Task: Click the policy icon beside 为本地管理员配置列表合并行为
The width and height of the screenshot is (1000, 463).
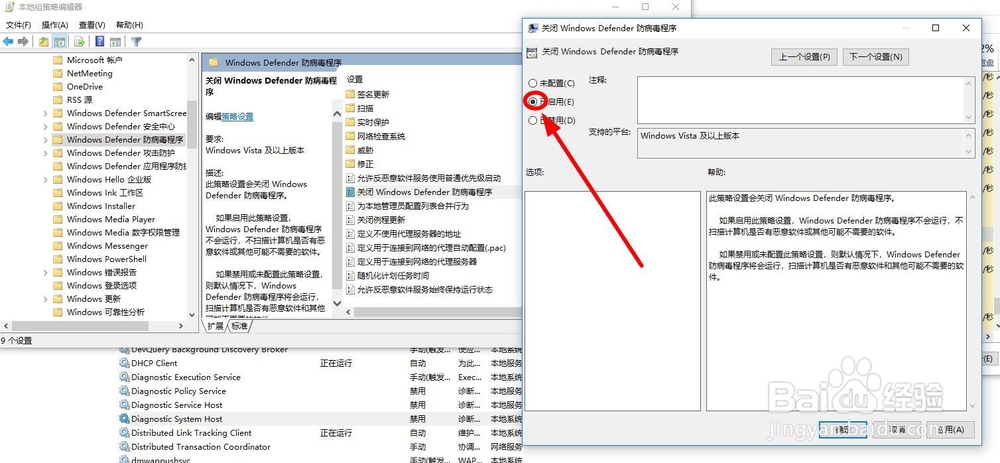Action: (x=350, y=206)
